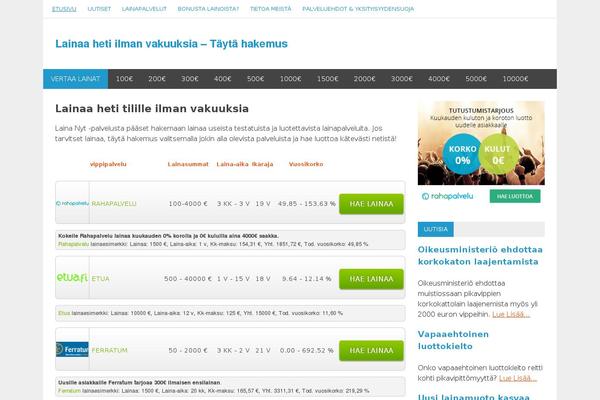Click HAE LAINAA for Ferratum
The height and width of the screenshot is (400, 600).
371,351
